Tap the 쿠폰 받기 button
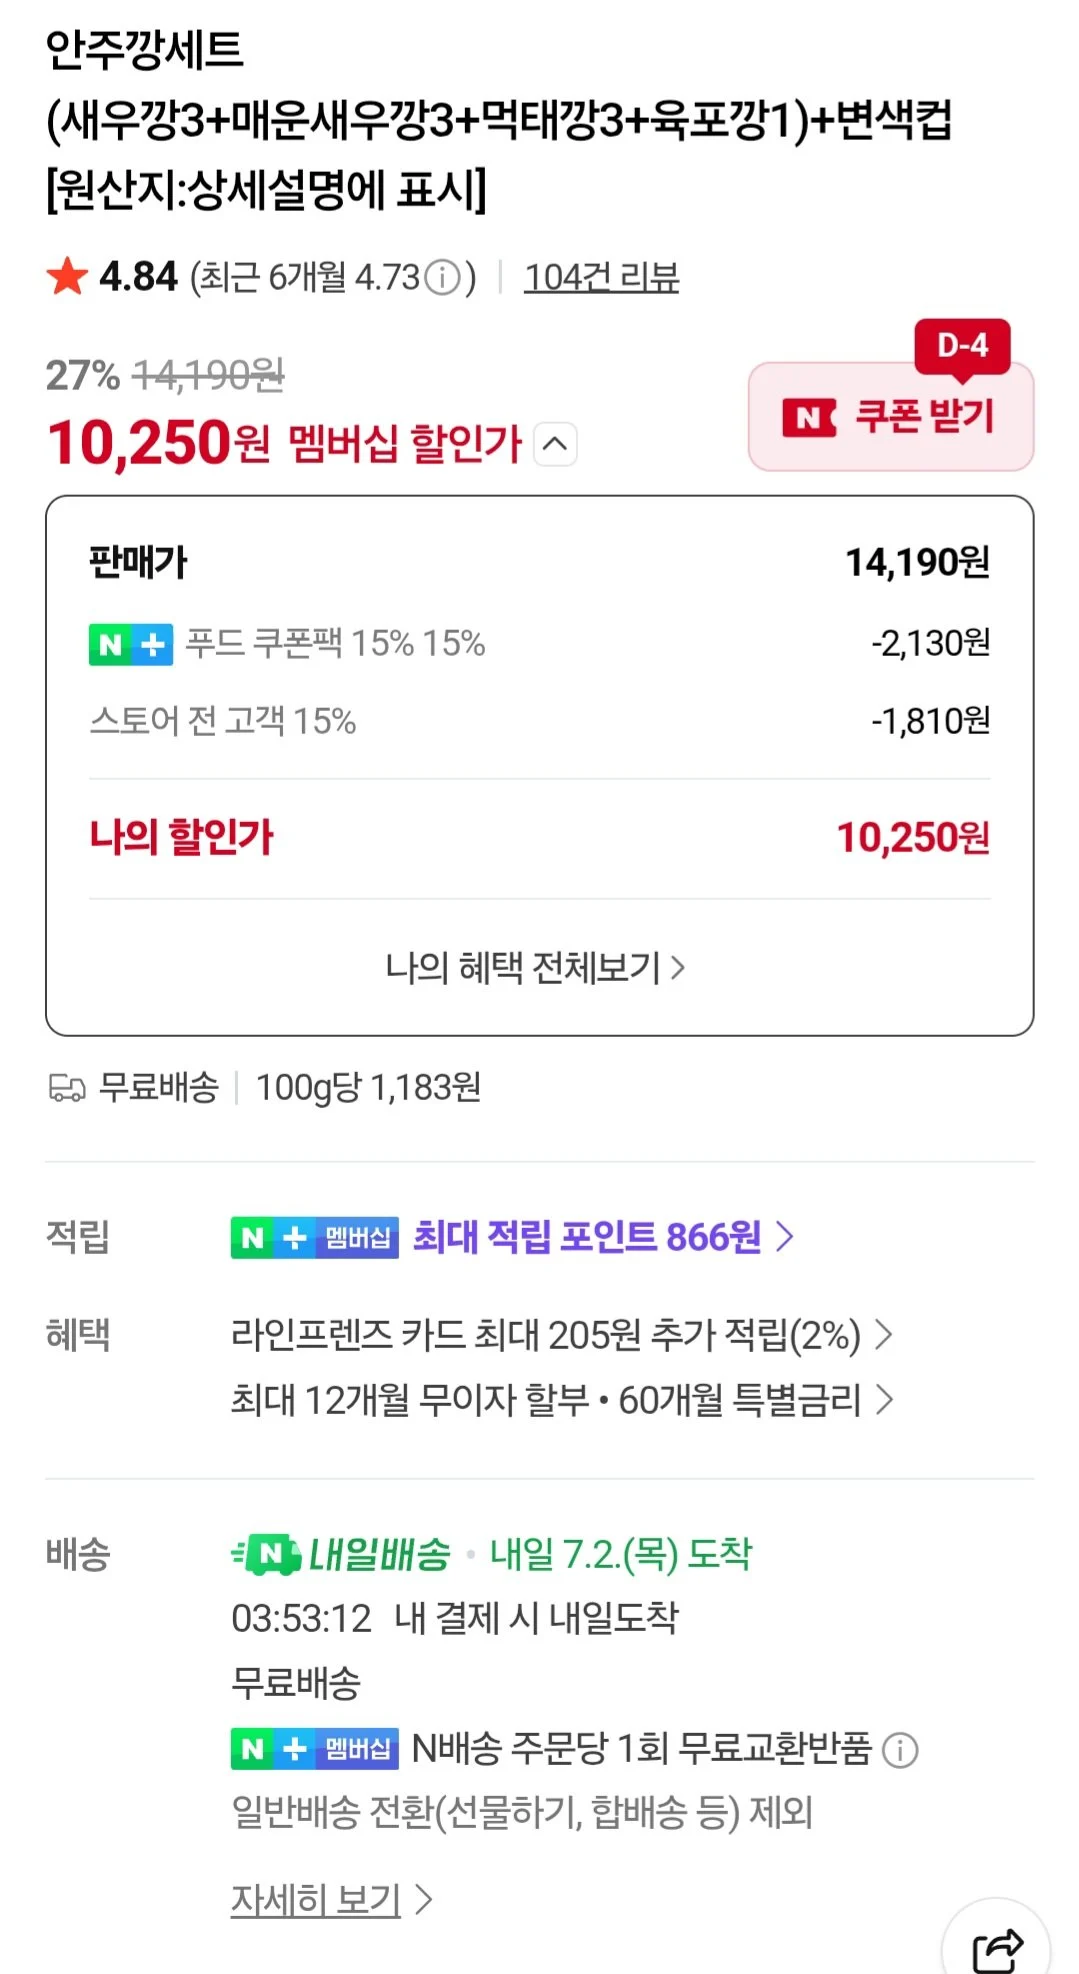This screenshot has height=1974, width=1079. point(891,417)
